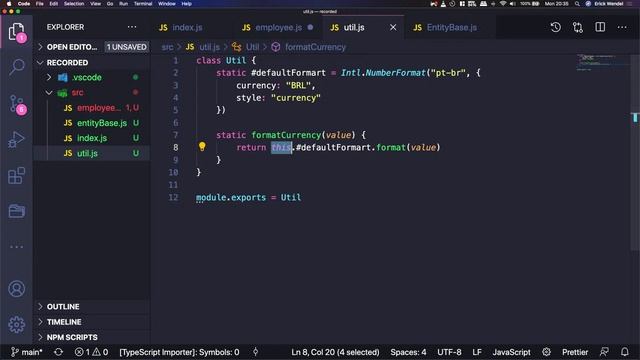Open the Run menu
This screenshot has height=360, width=640.
(123, 4)
